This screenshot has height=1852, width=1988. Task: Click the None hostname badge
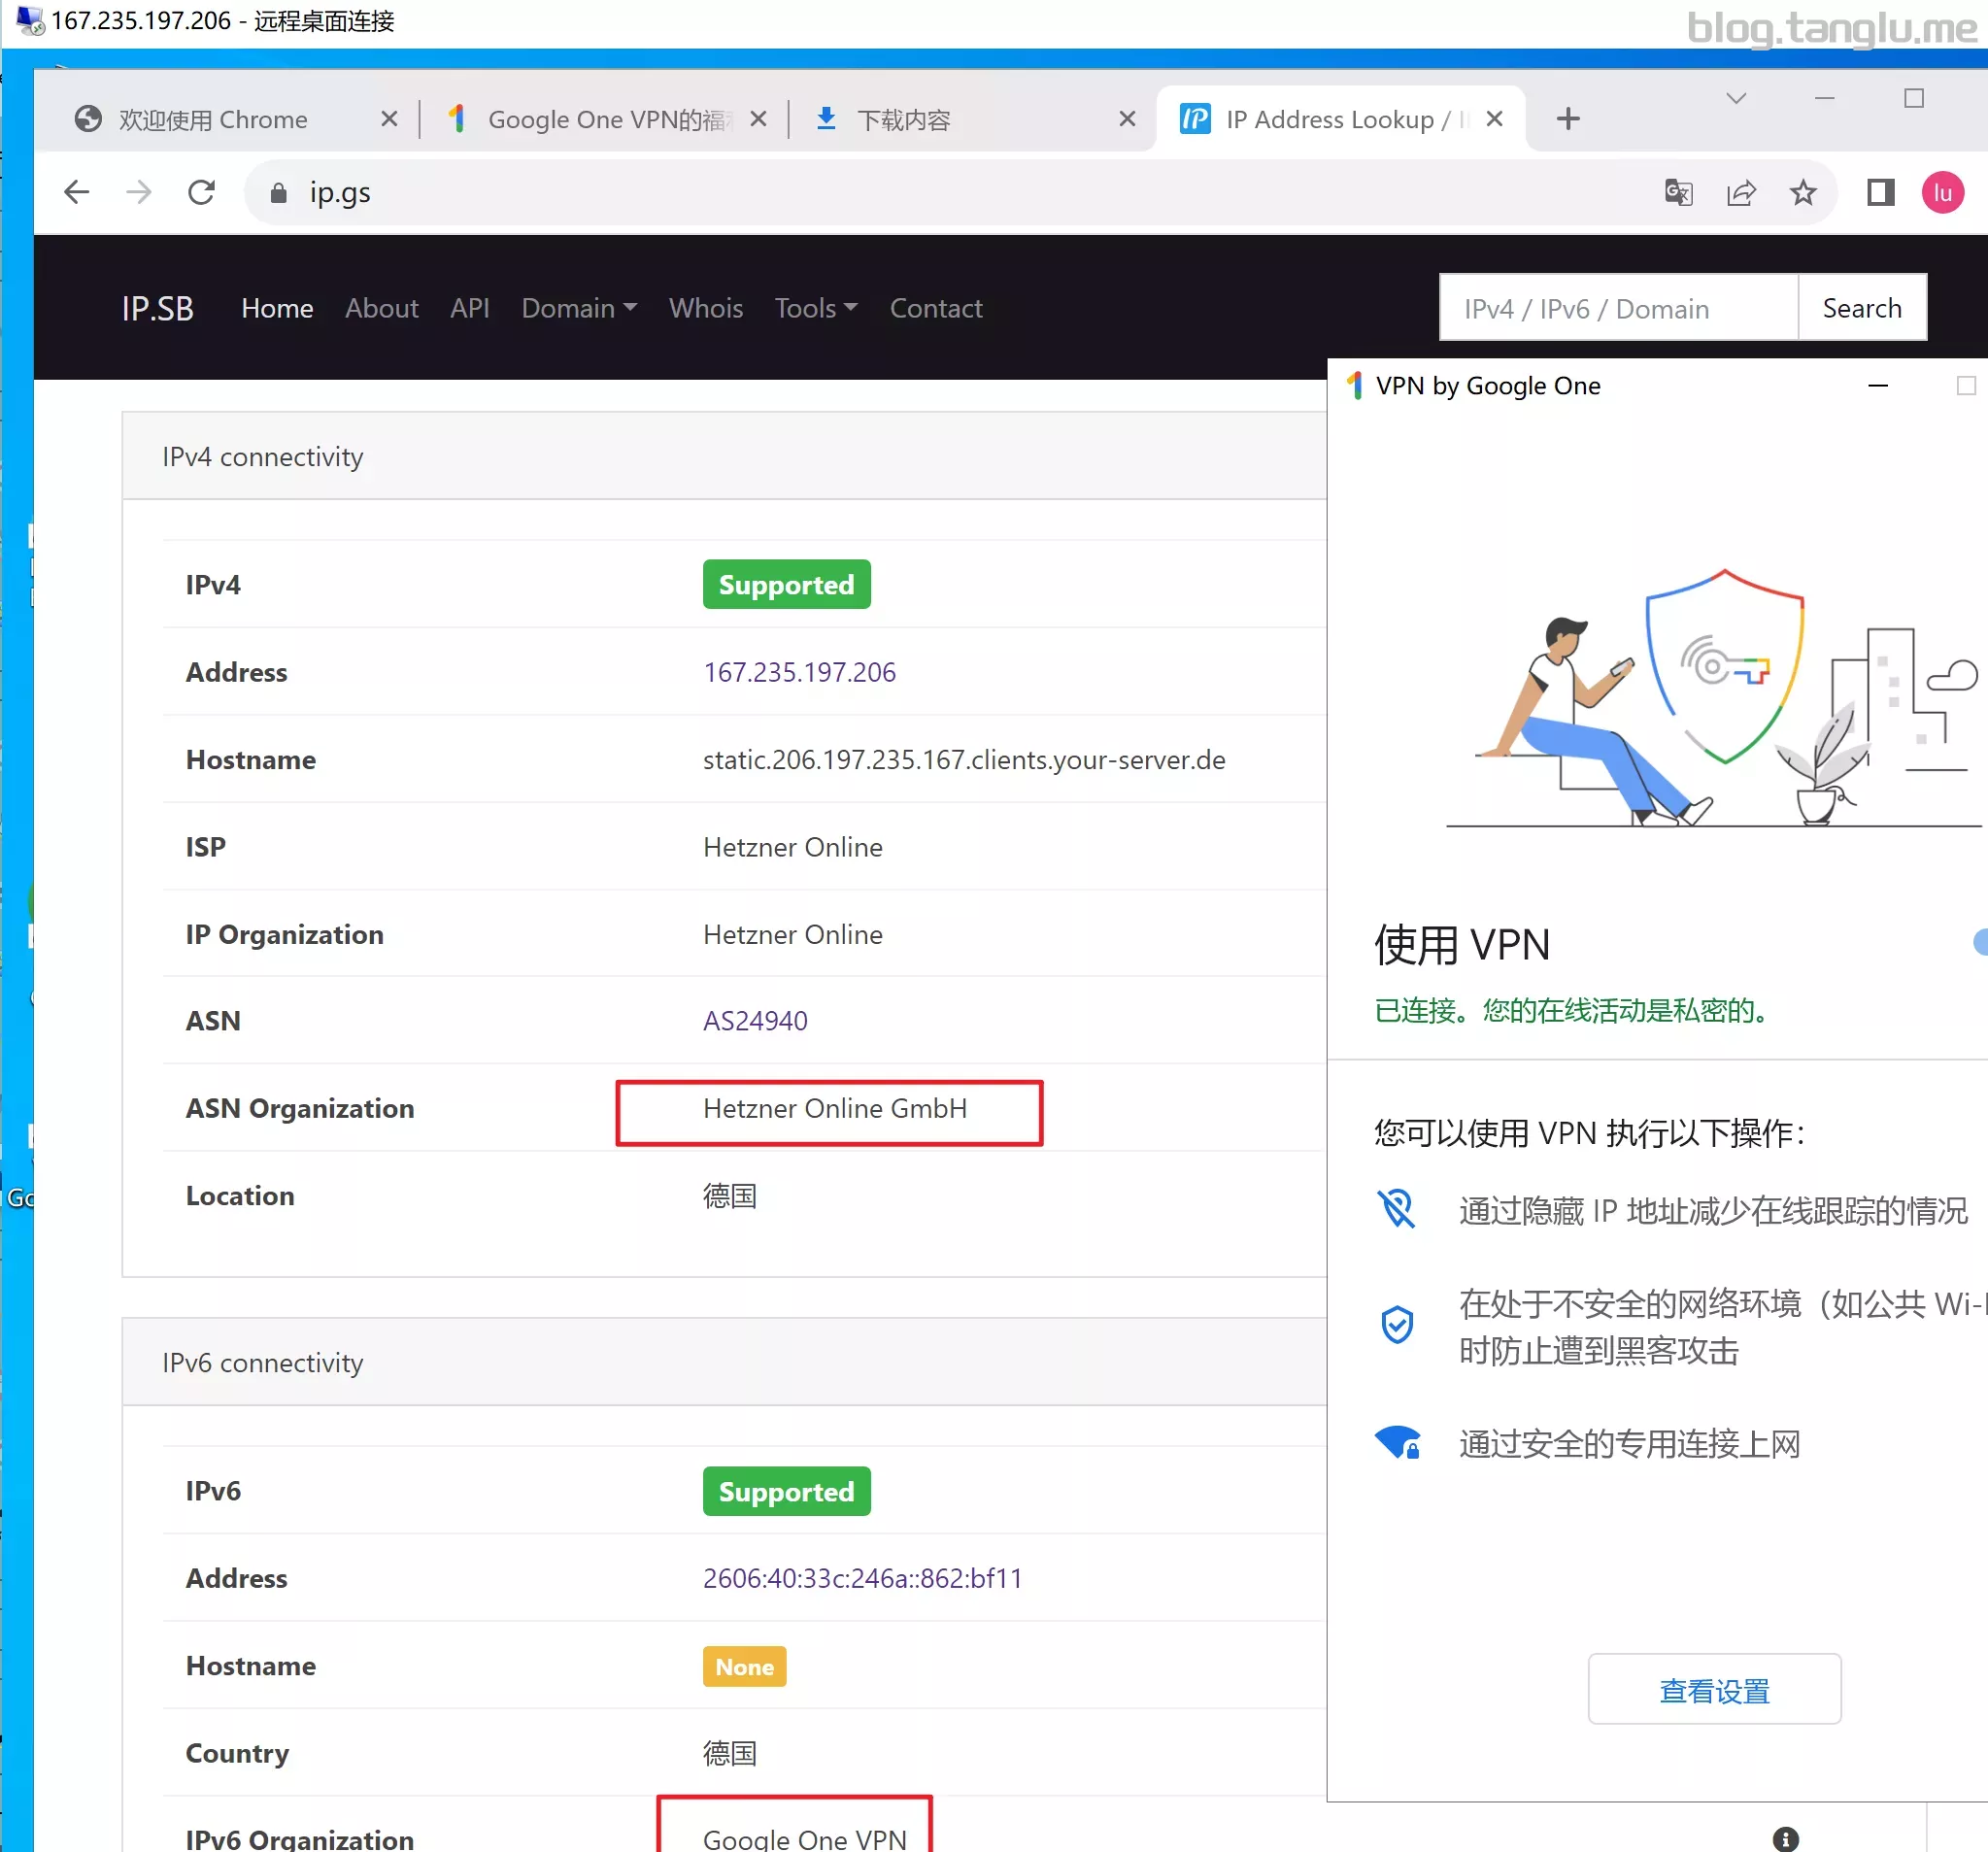pyautogui.click(x=744, y=1666)
